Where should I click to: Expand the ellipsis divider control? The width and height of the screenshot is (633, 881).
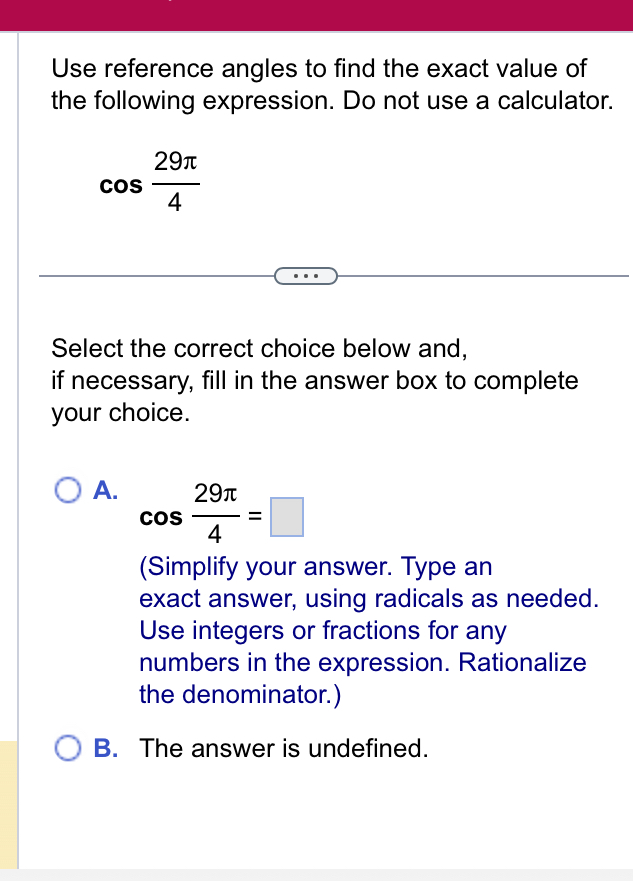(305, 275)
